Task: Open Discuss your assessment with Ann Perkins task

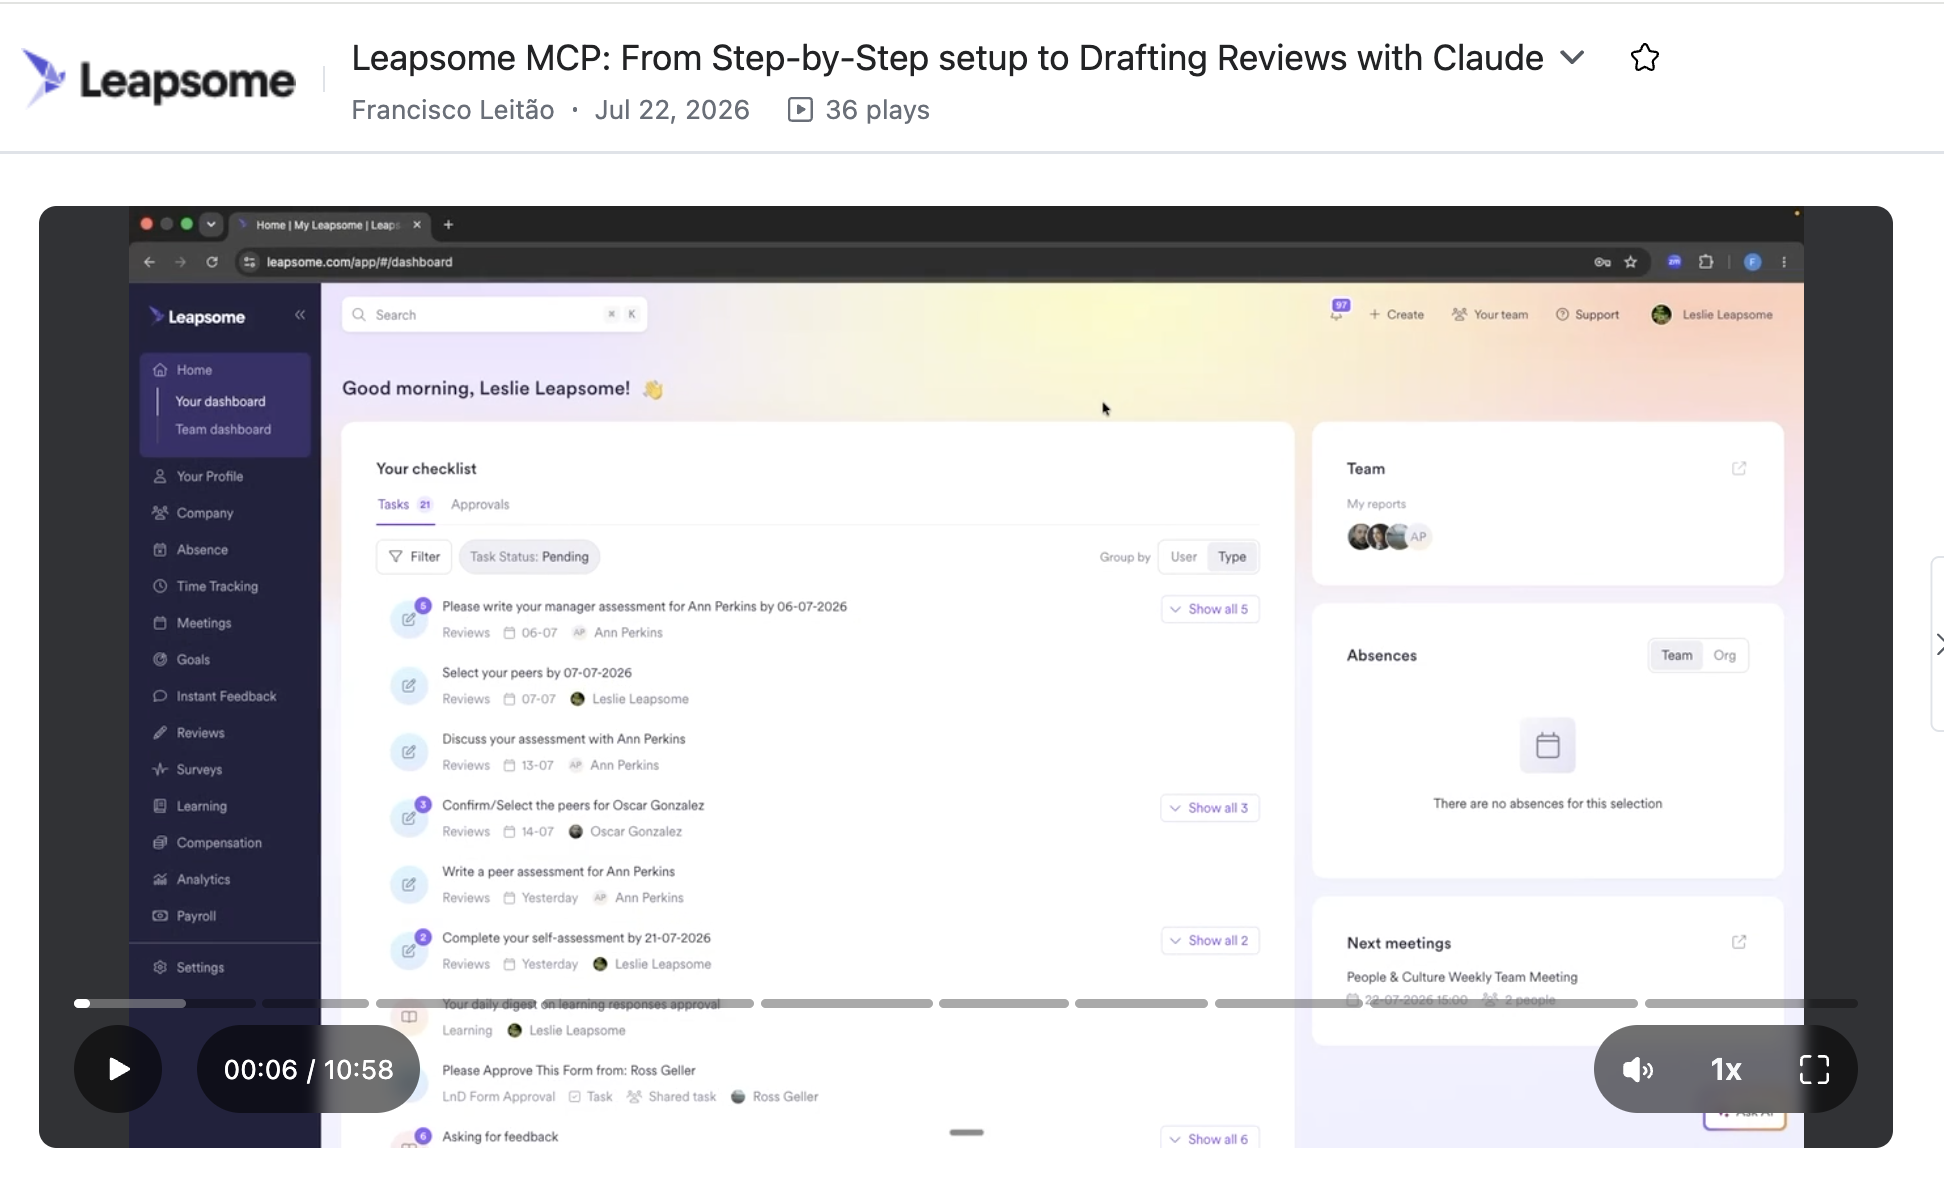Action: [564, 739]
